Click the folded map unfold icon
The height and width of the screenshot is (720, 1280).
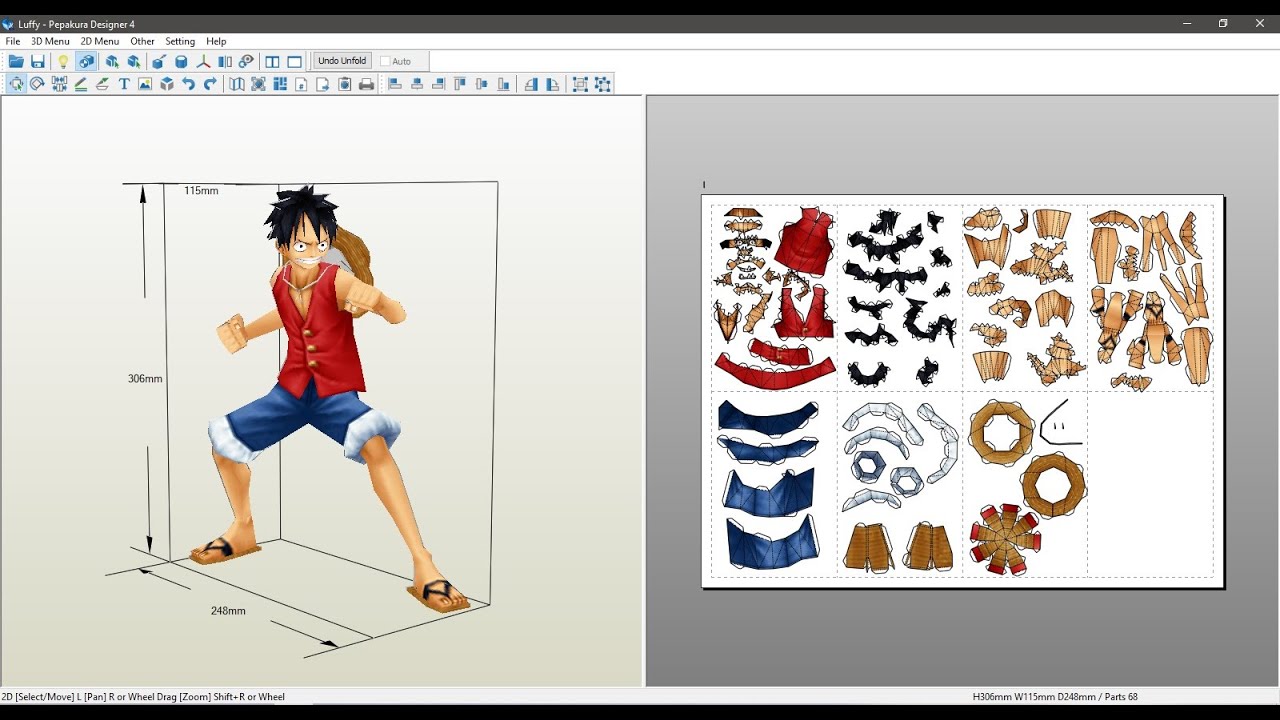tap(237, 84)
